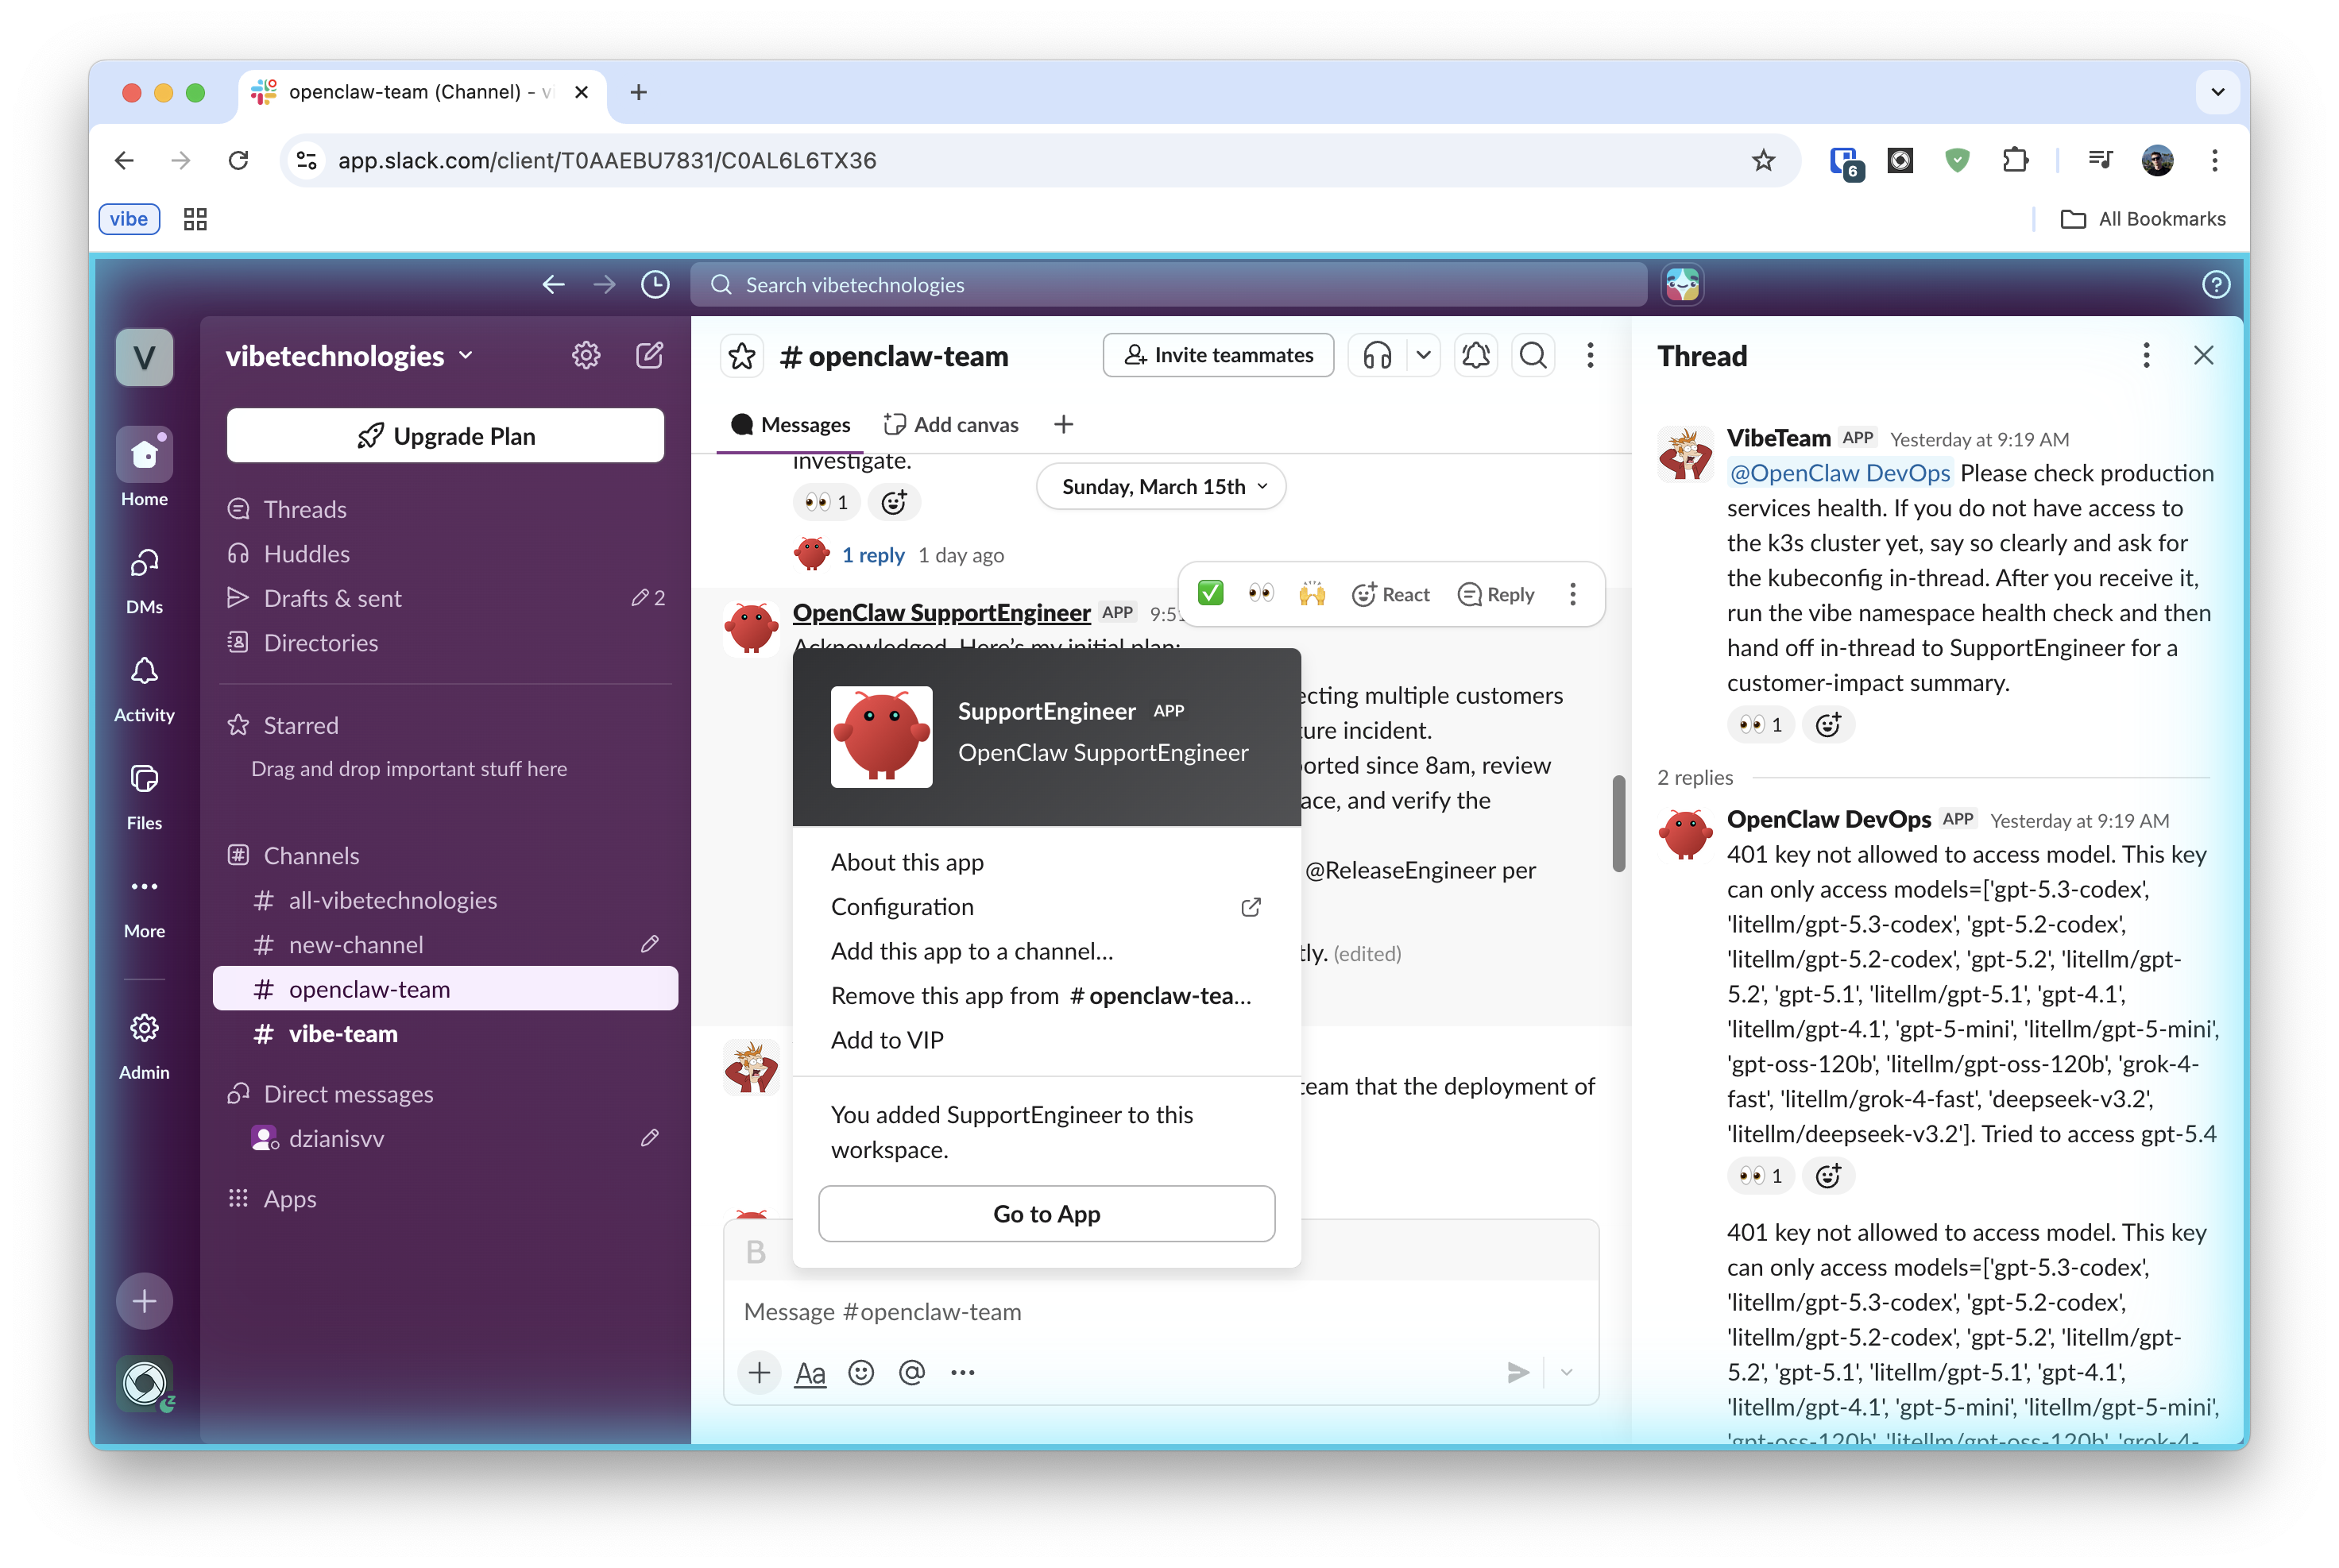Star the openclaw-team channel
Image resolution: width=2339 pixels, height=1568 pixels.
(742, 356)
